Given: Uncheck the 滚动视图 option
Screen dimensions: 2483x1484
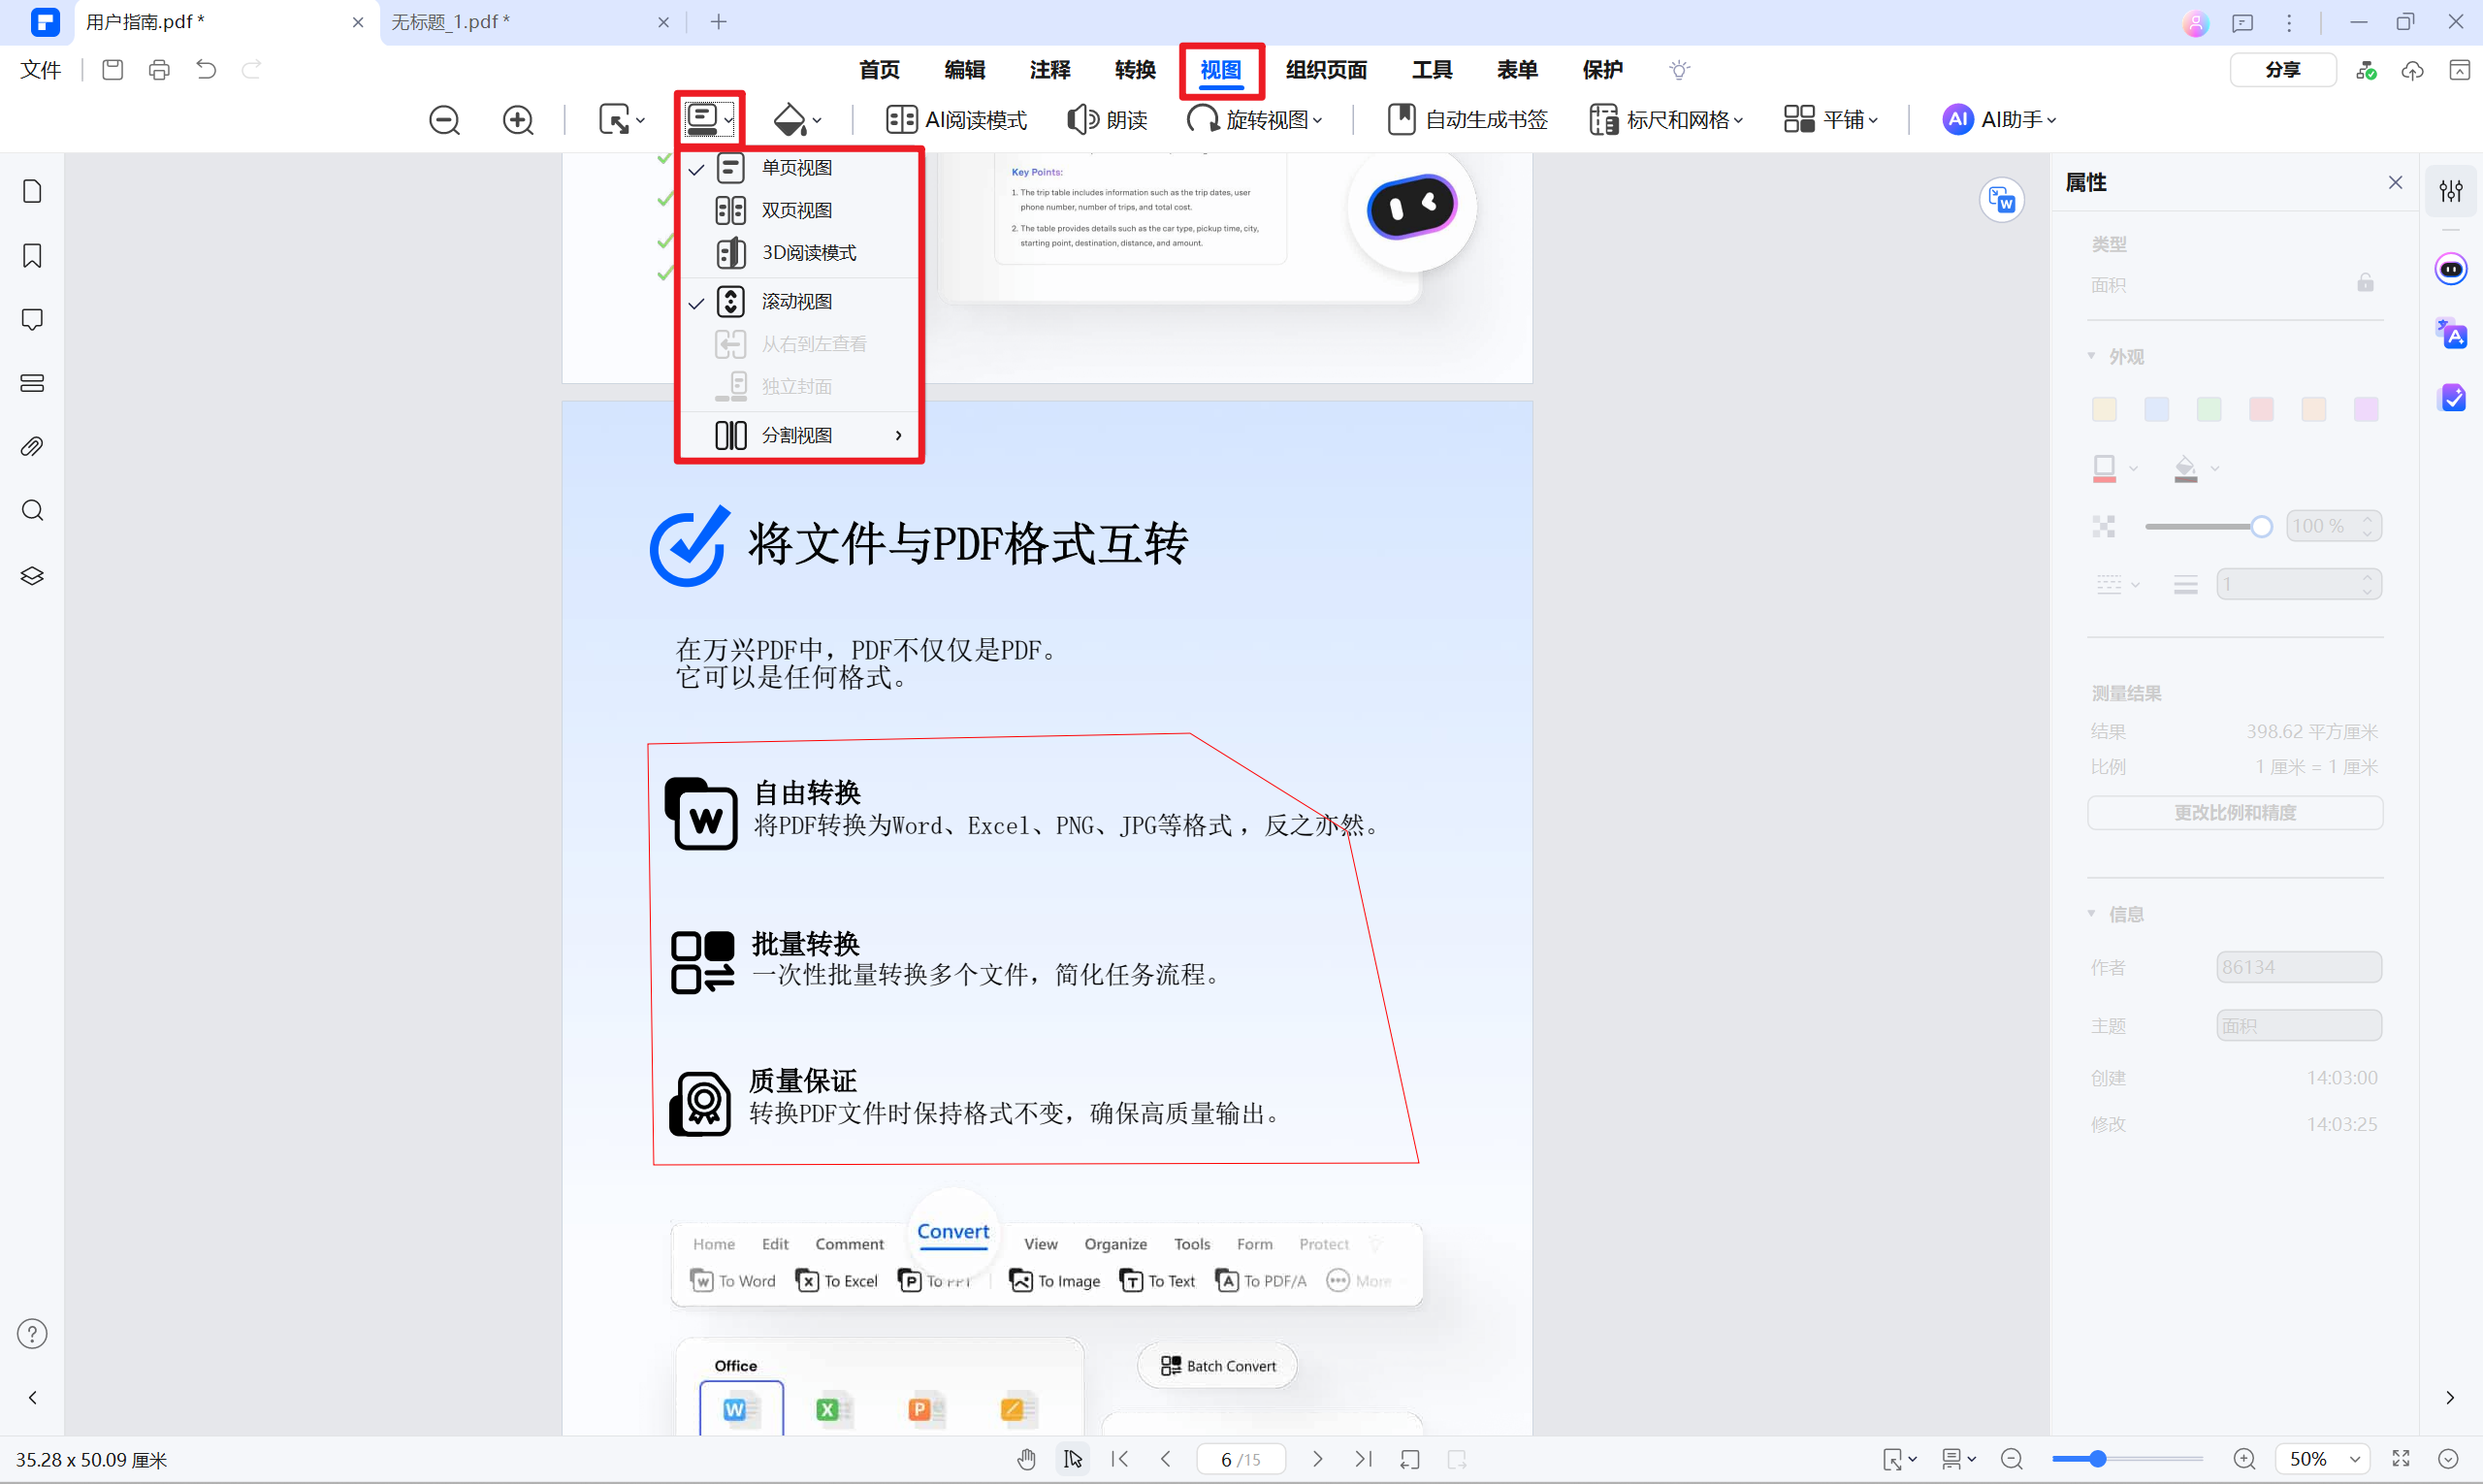Looking at the screenshot, I should coord(796,301).
